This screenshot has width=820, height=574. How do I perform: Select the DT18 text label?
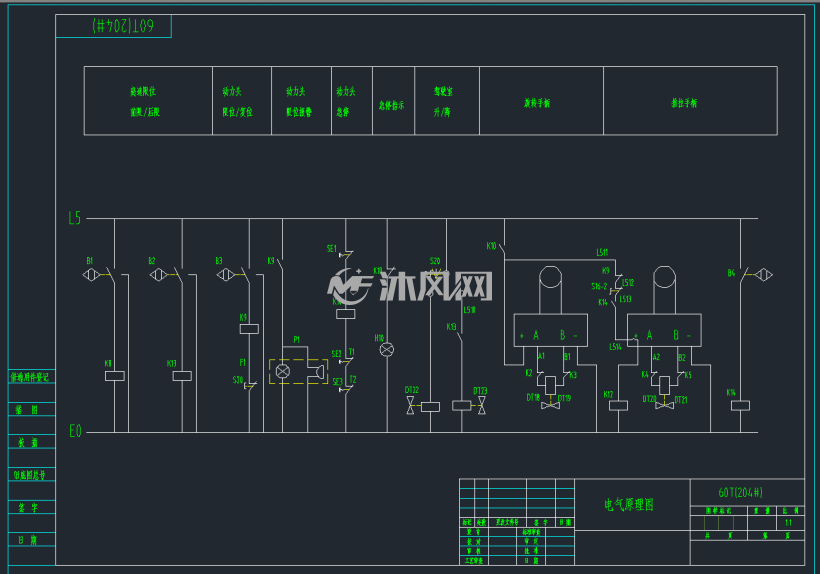[533, 397]
